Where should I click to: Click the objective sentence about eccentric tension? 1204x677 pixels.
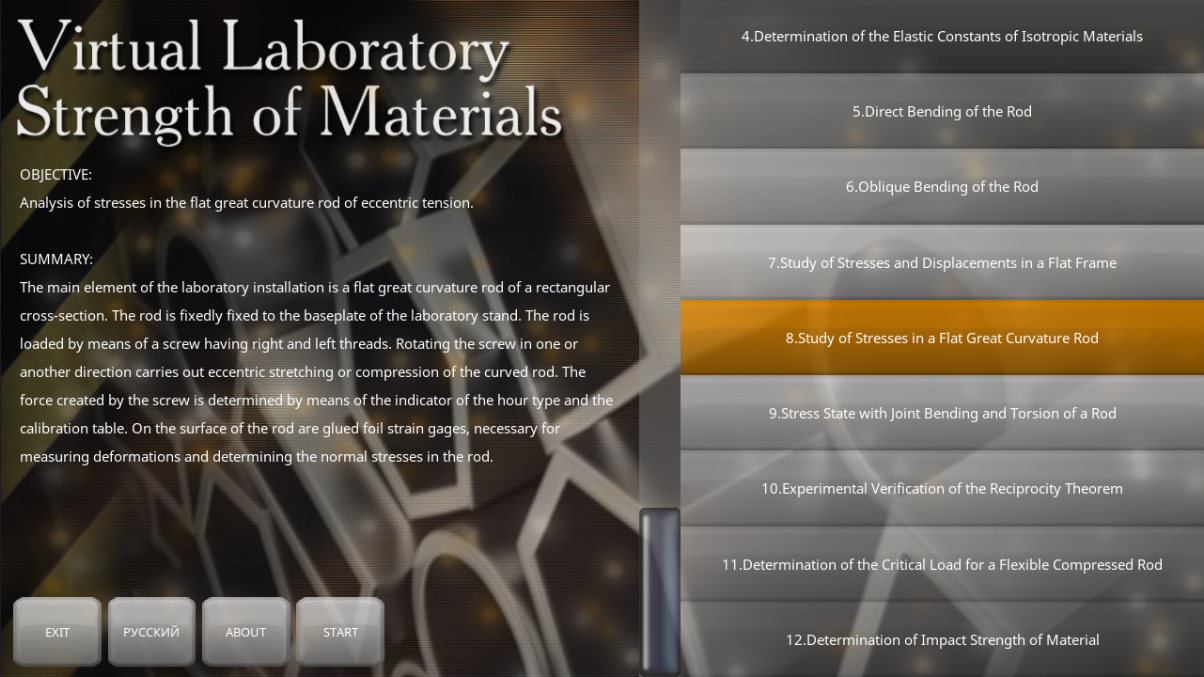click(246, 202)
